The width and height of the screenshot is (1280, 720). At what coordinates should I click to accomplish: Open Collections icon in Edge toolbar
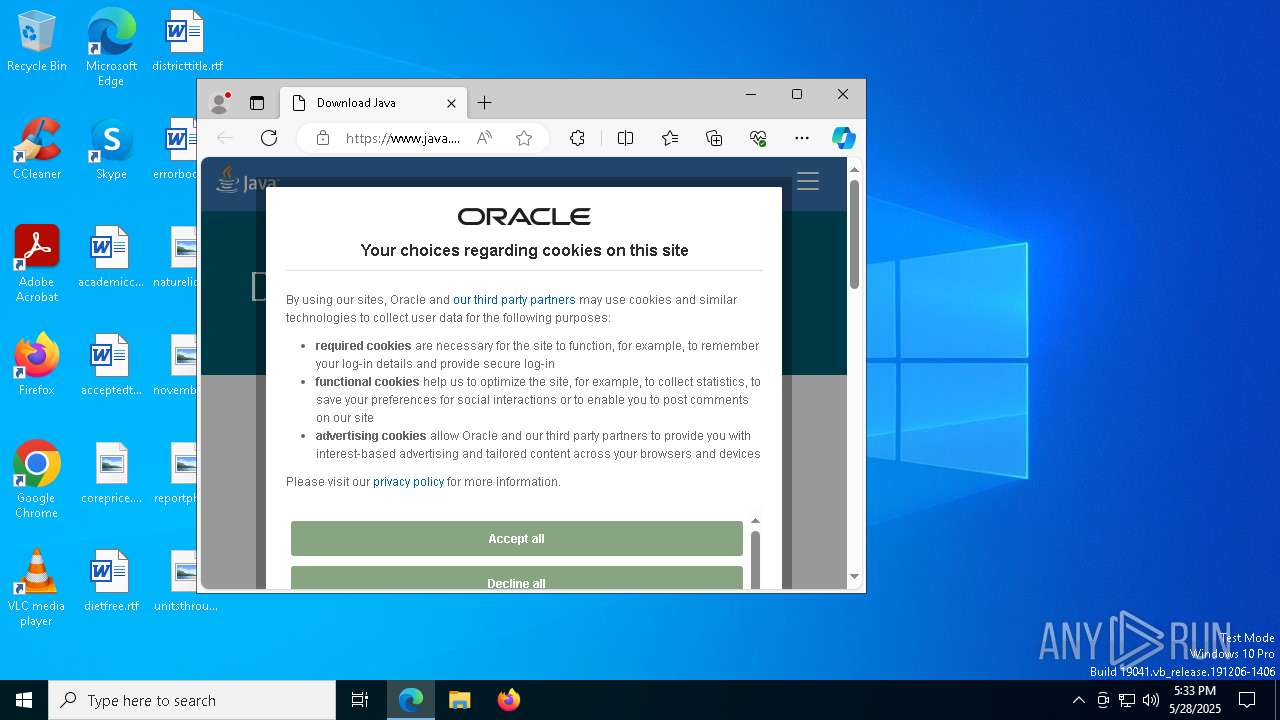(714, 138)
